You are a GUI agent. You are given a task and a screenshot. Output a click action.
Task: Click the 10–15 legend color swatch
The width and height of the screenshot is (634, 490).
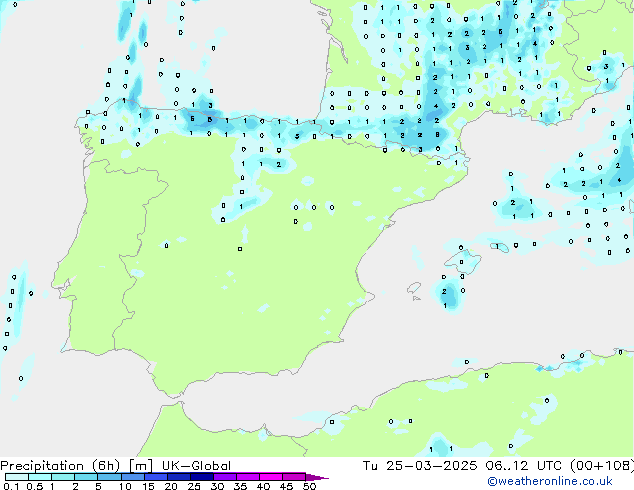[x=132, y=477]
